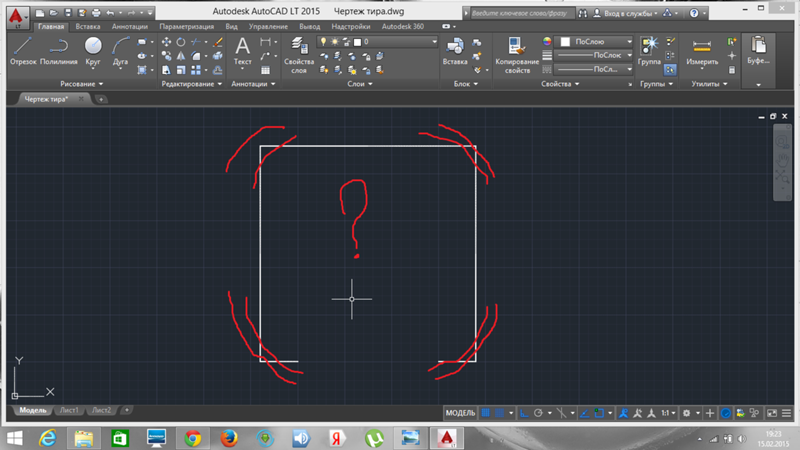Click the Print icon in quick access toolbar

[96, 13]
